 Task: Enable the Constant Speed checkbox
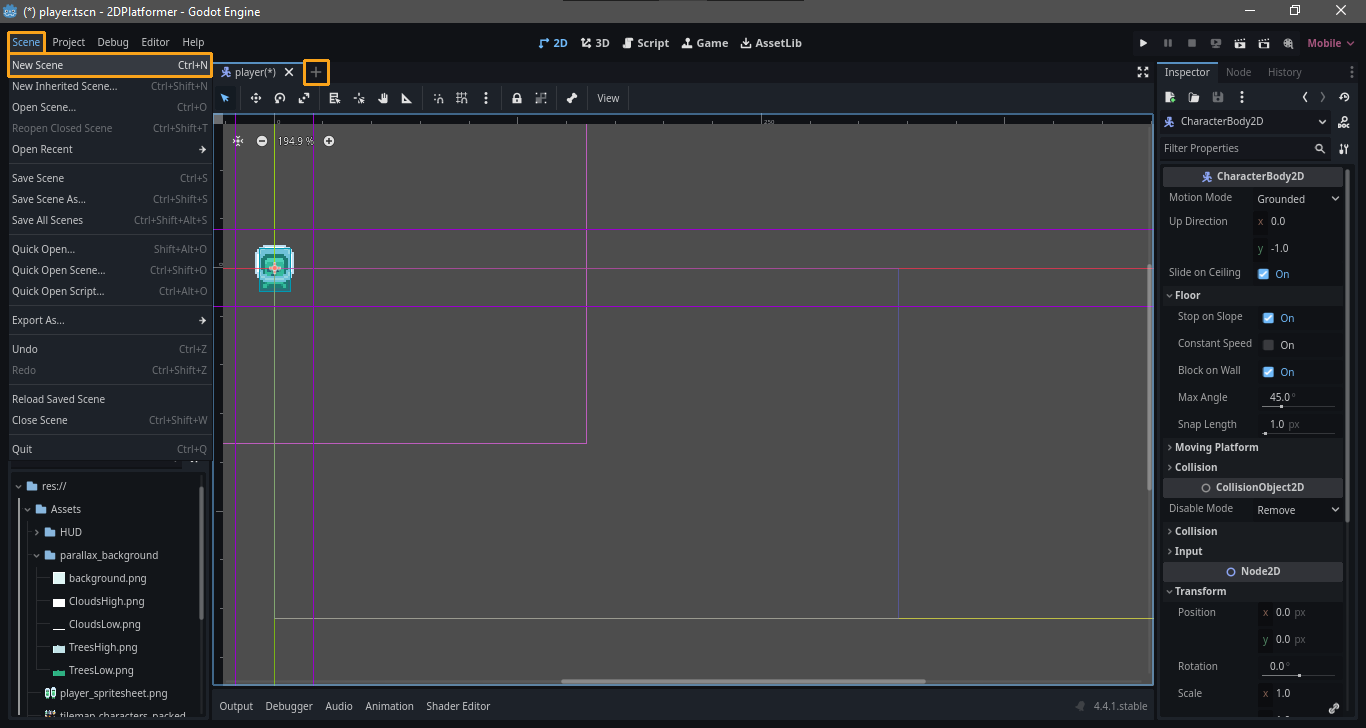[x=1268, y=345]
